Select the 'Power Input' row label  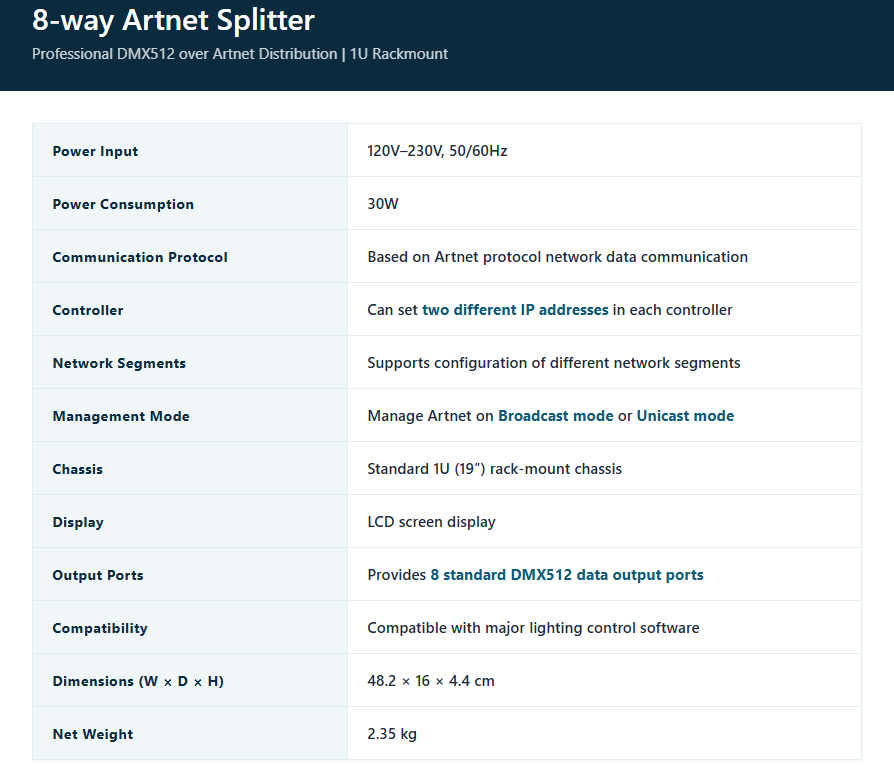tap(95, 151)
